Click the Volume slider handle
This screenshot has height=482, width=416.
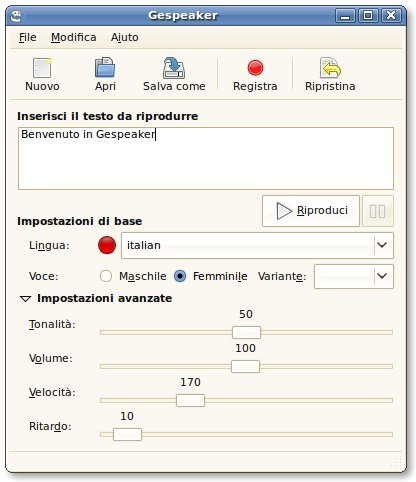point(245,366)
